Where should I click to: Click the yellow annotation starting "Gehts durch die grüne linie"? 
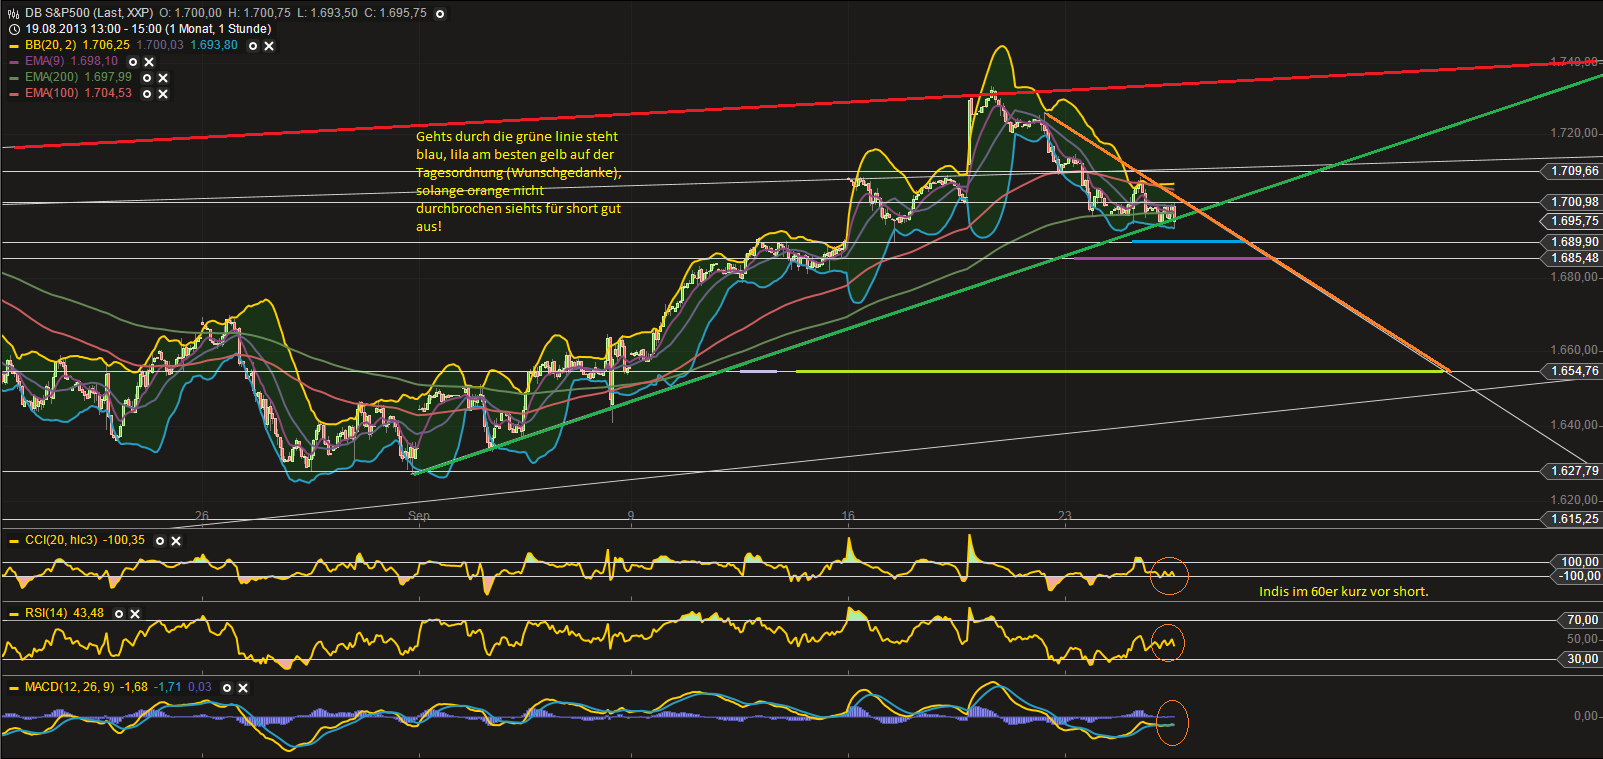519,181
